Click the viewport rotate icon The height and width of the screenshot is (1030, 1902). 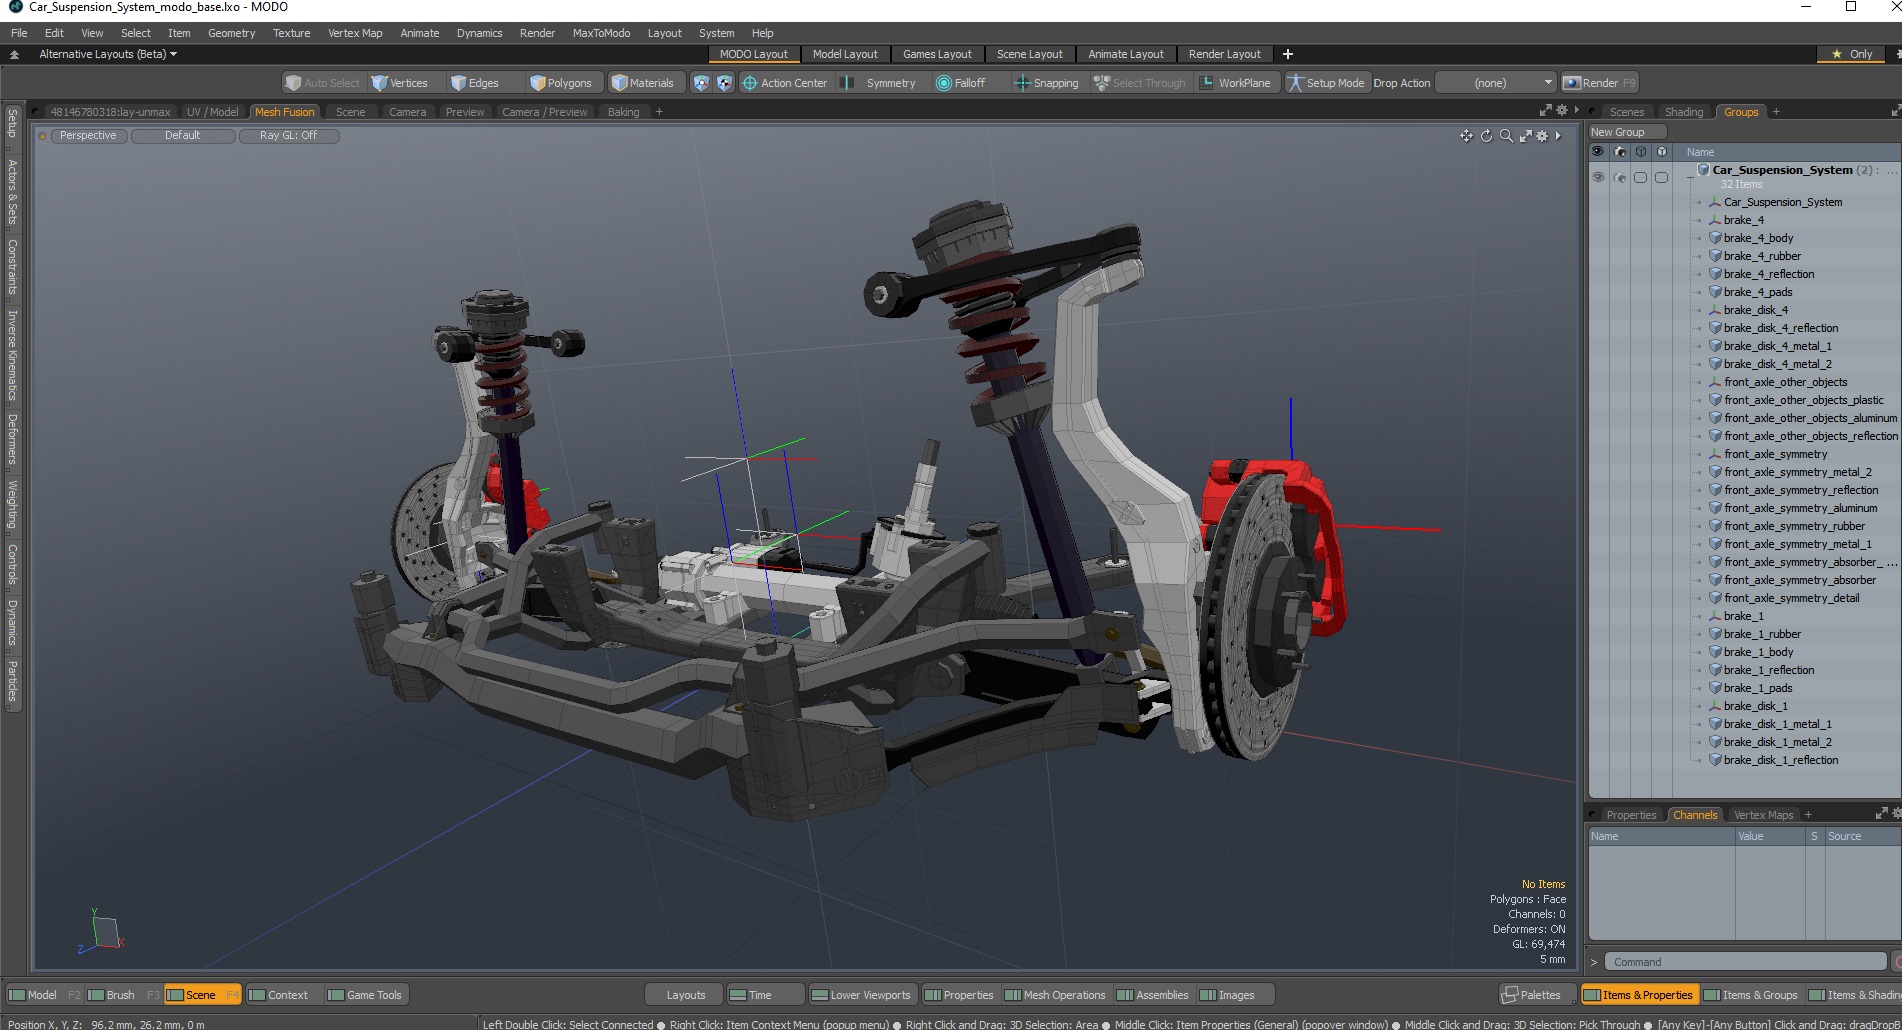1486,136
